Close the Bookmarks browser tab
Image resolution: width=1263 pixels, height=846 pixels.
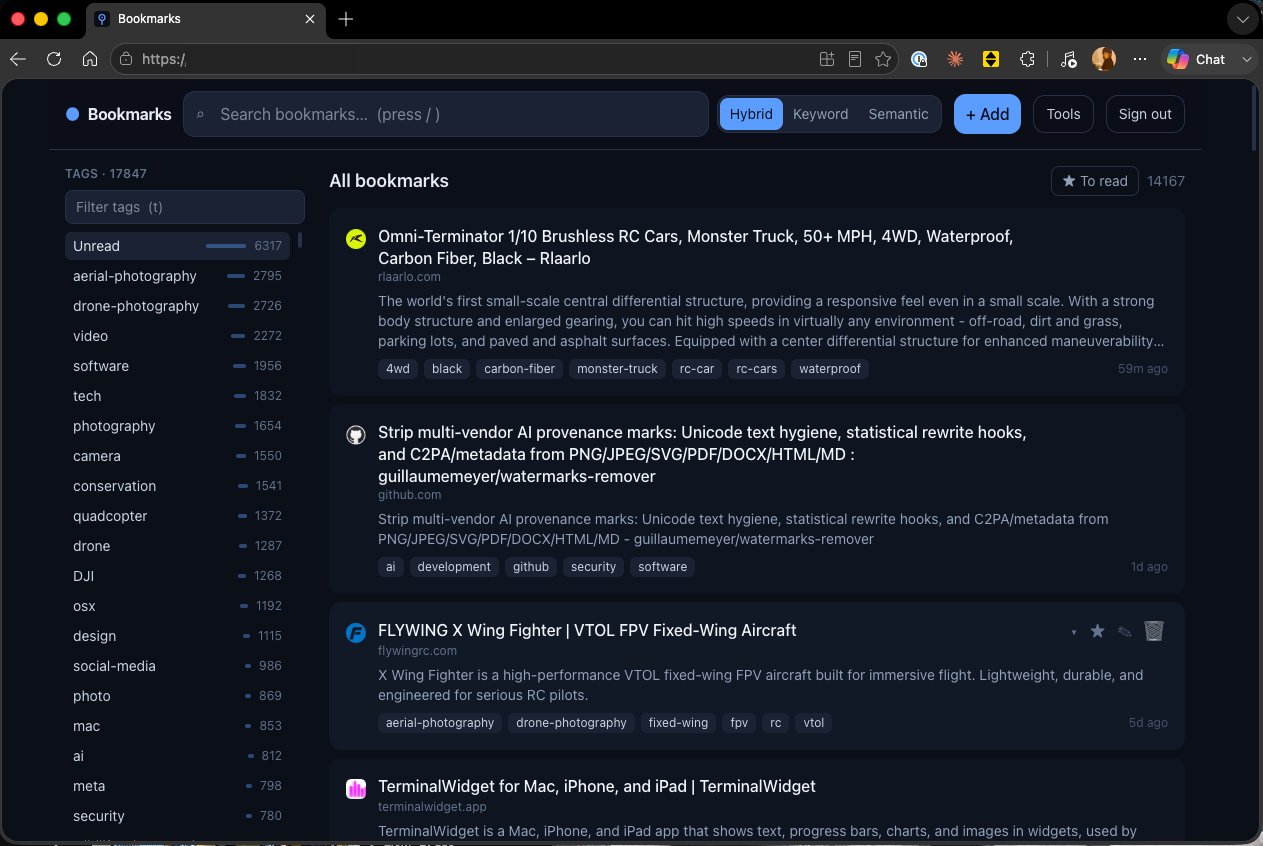311,19
